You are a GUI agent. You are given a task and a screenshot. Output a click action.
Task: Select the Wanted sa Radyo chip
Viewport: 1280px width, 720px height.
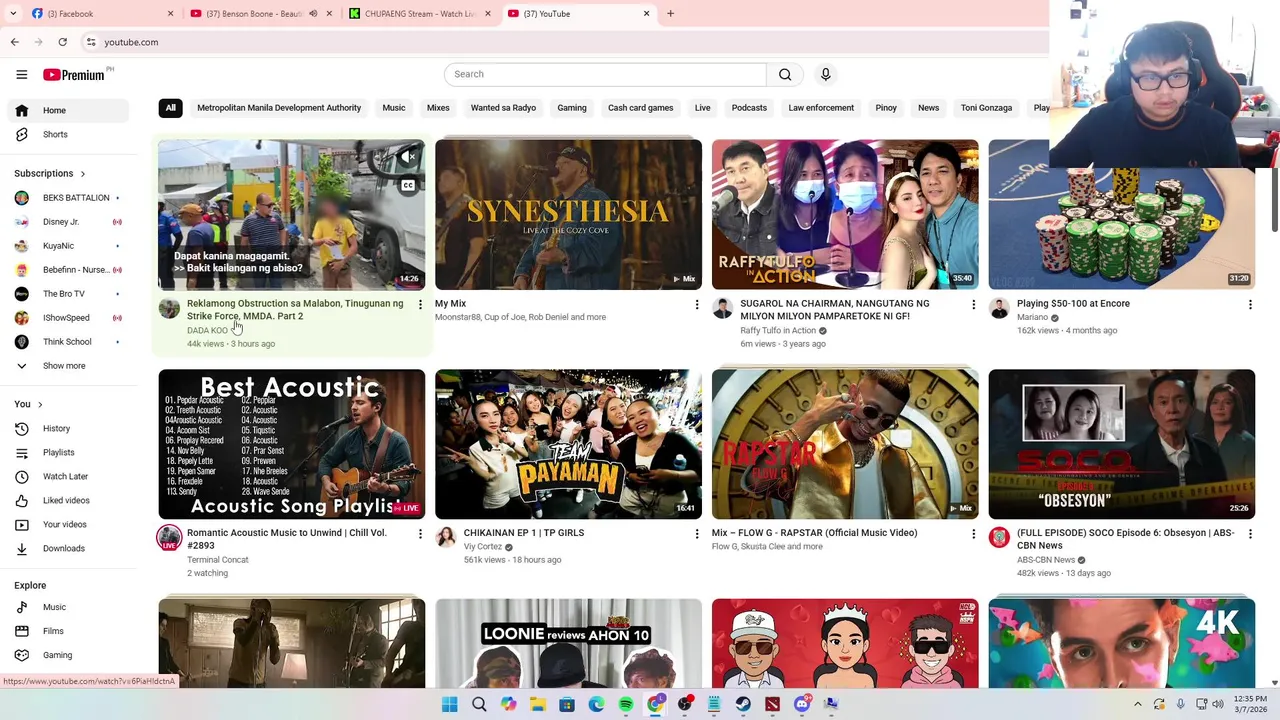click(503, 108)
